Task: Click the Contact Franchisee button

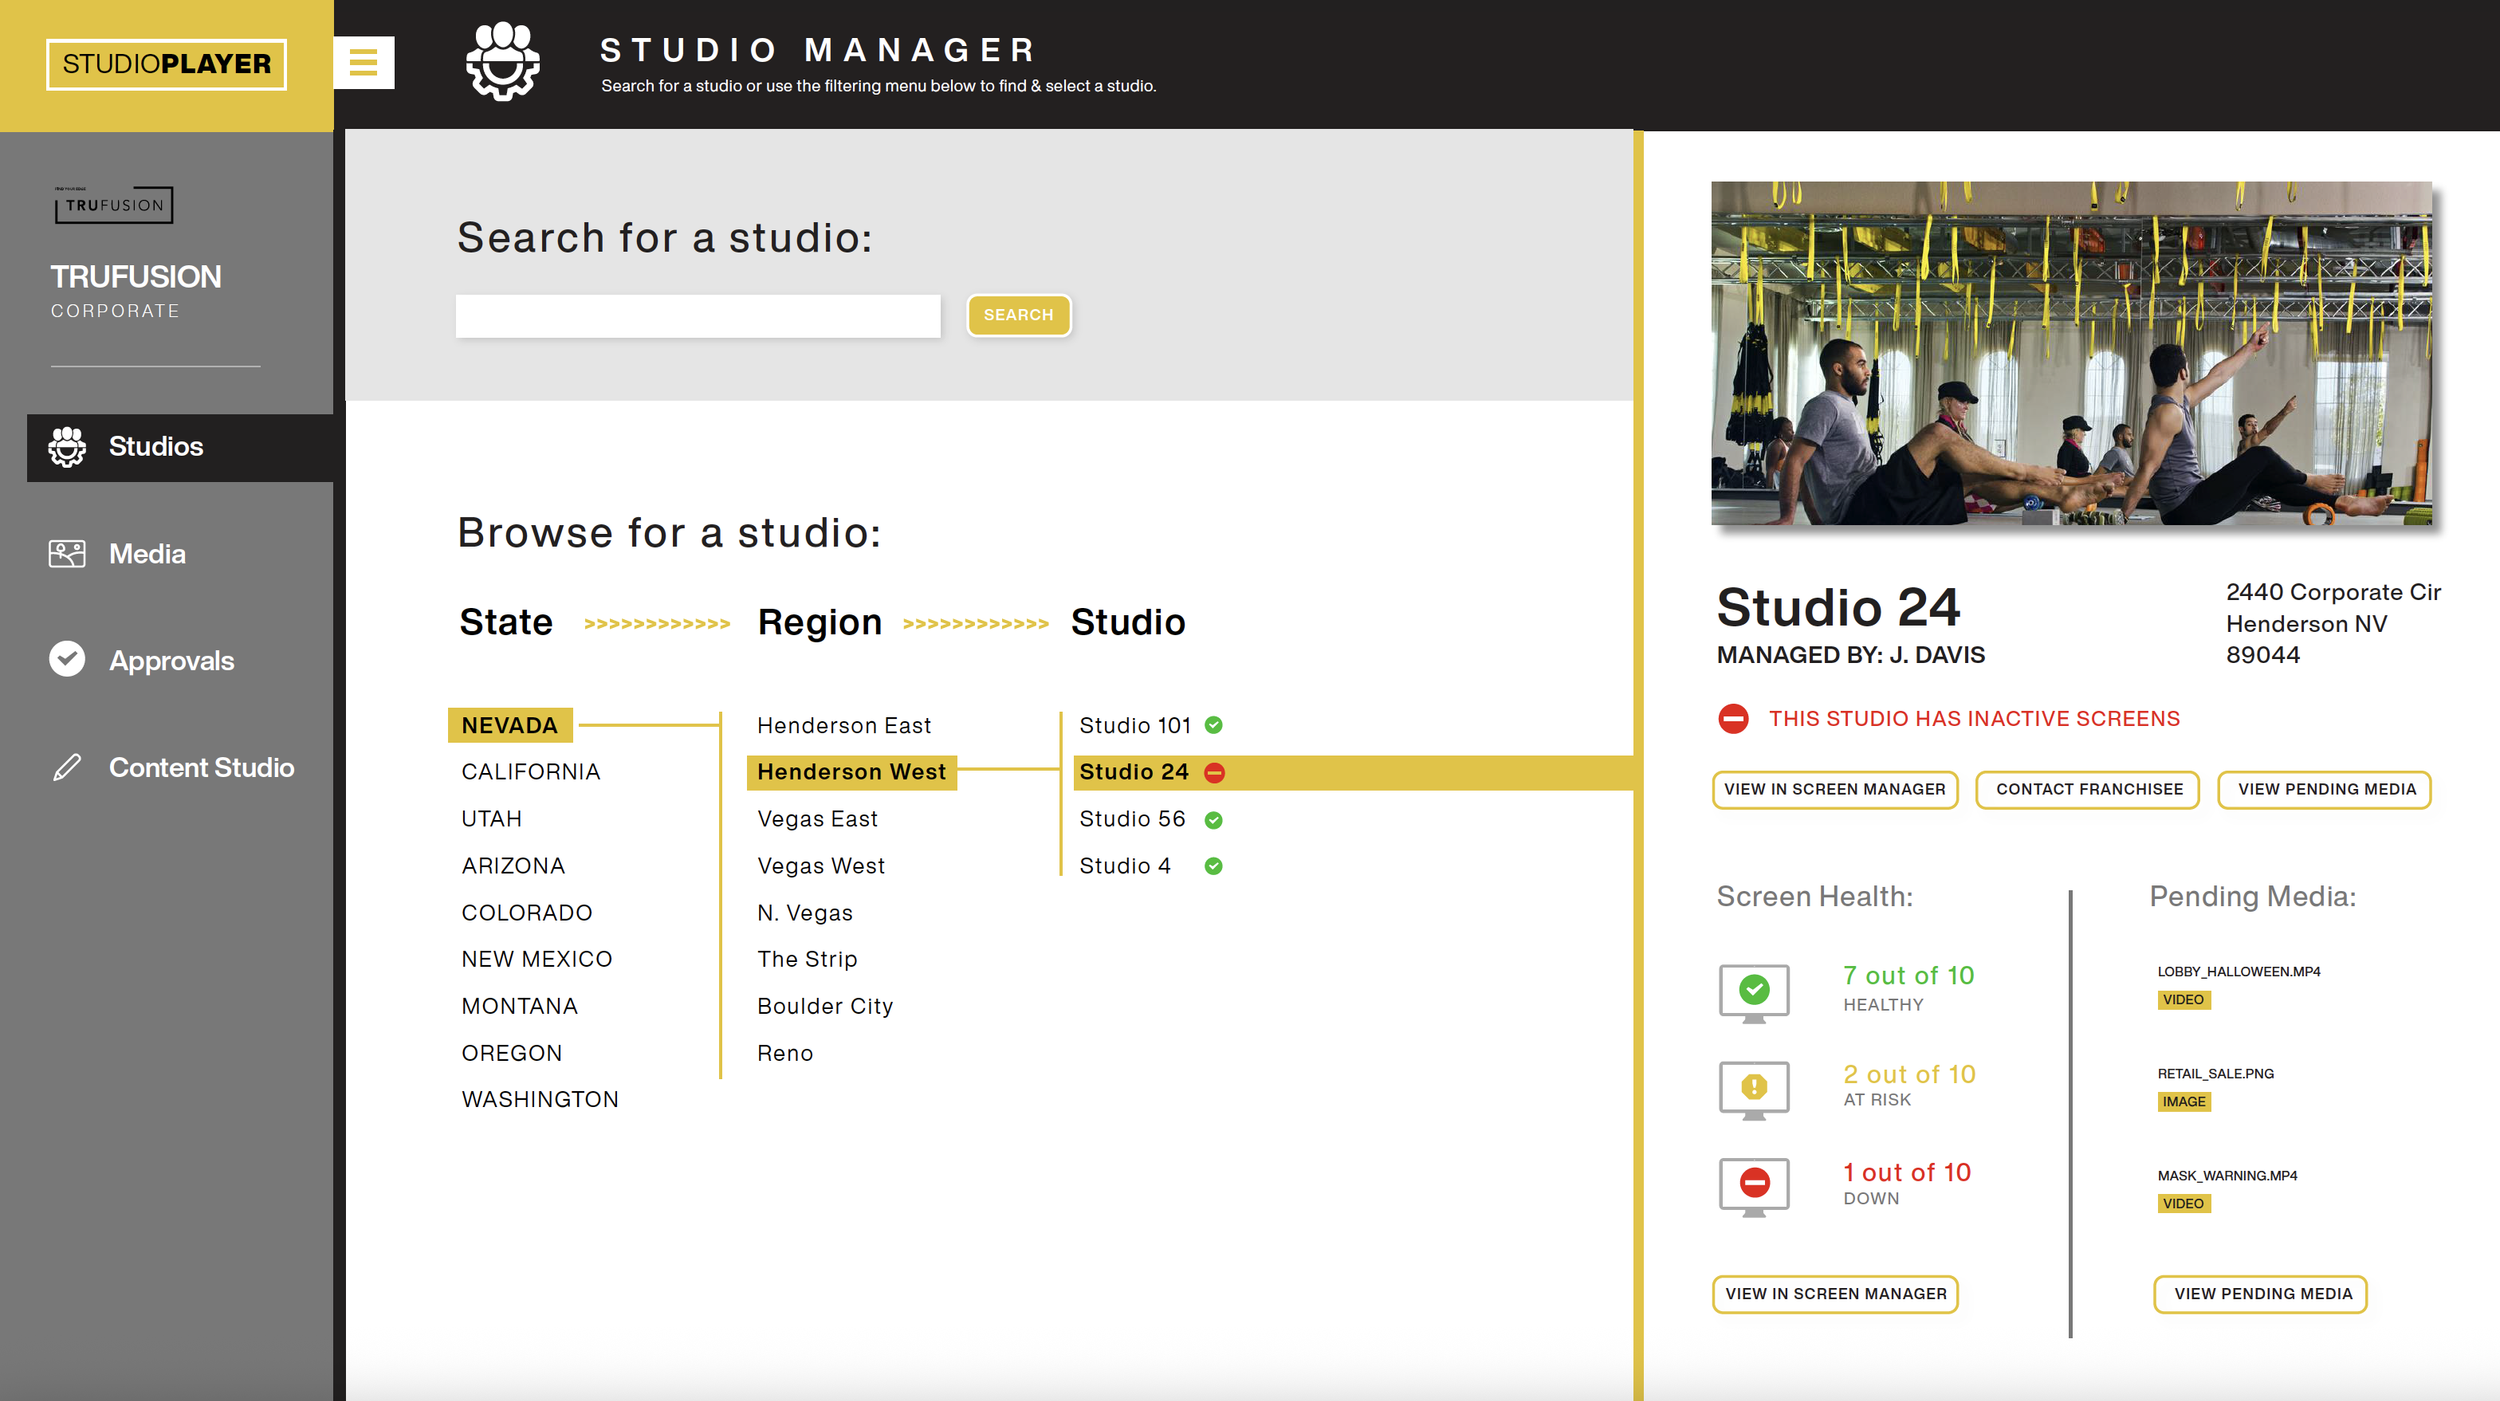Action: 2088,790
